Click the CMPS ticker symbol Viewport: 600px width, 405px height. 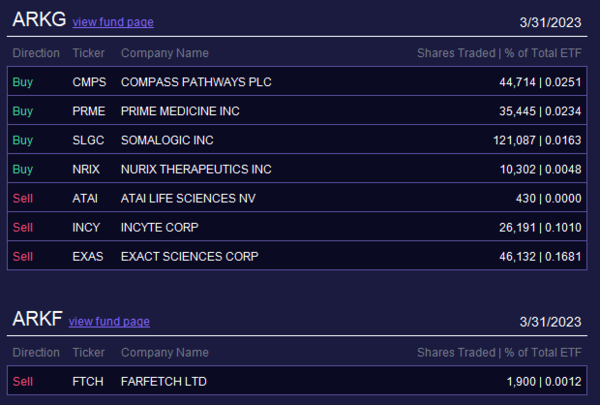pos(89,82)
